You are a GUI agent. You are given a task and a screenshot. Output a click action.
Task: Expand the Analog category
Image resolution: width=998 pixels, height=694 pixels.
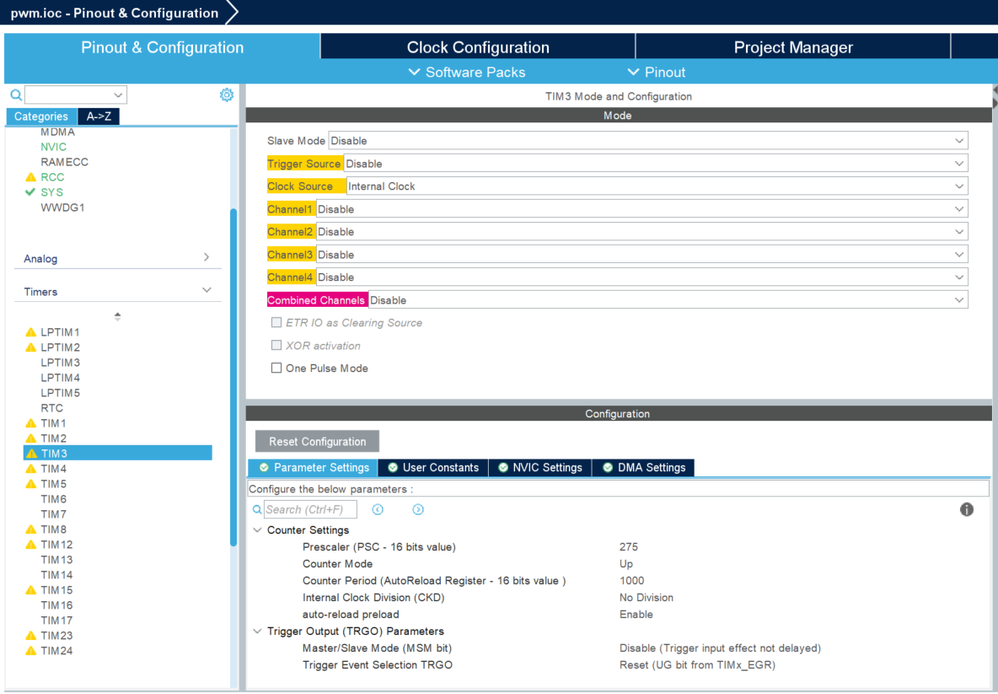pos(206,257)
